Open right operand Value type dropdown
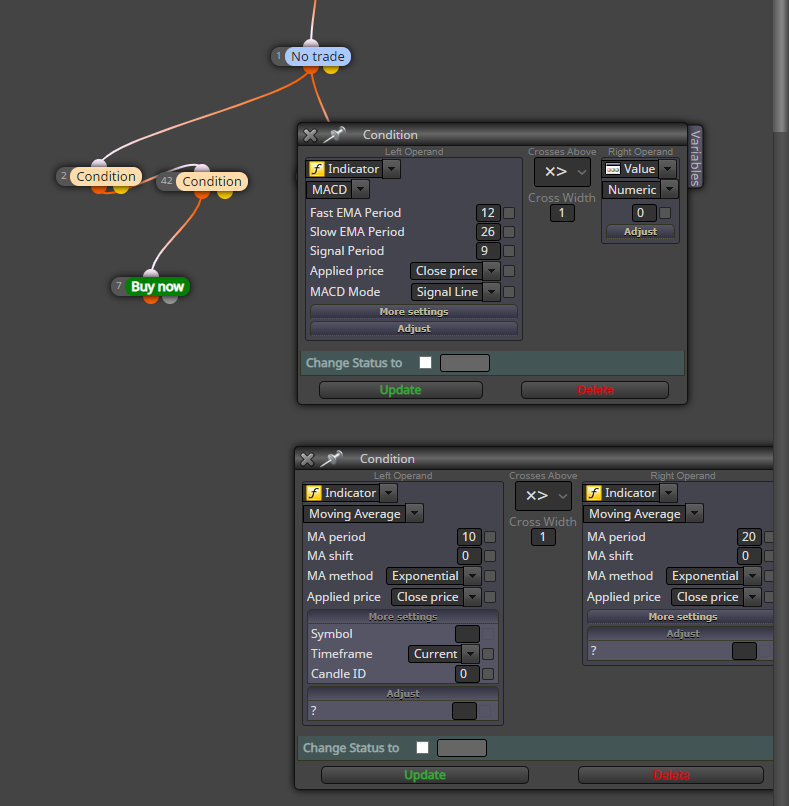Screen dimensions: 789x806 click(x=667, y=169)
